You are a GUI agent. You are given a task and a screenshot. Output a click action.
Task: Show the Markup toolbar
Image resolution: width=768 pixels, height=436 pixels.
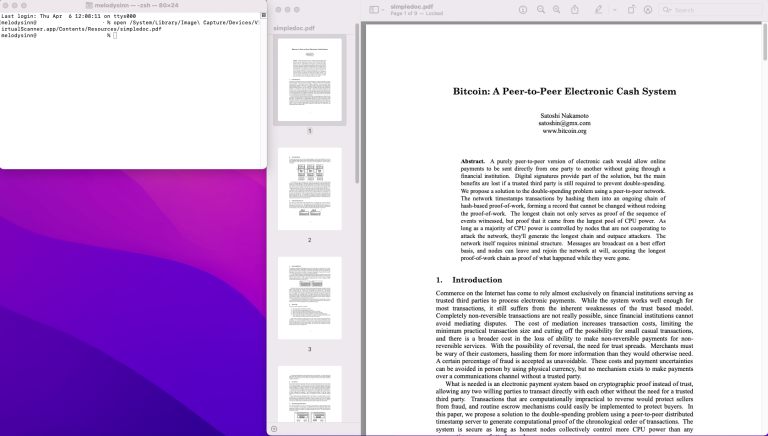click(648, 10)
